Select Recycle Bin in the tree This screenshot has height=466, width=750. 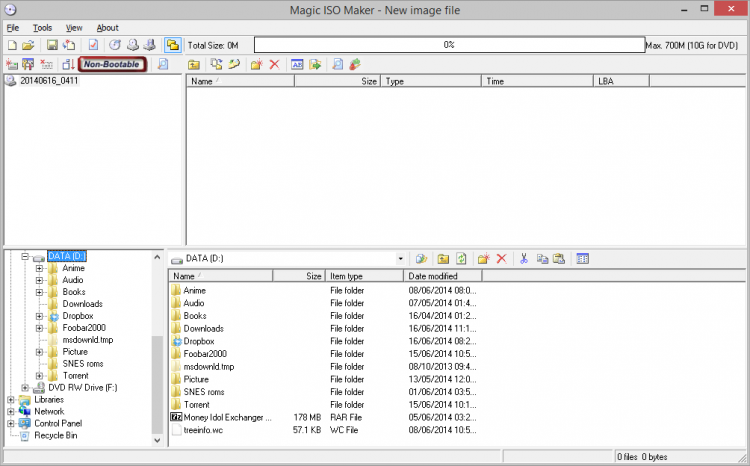pos(55,435)
